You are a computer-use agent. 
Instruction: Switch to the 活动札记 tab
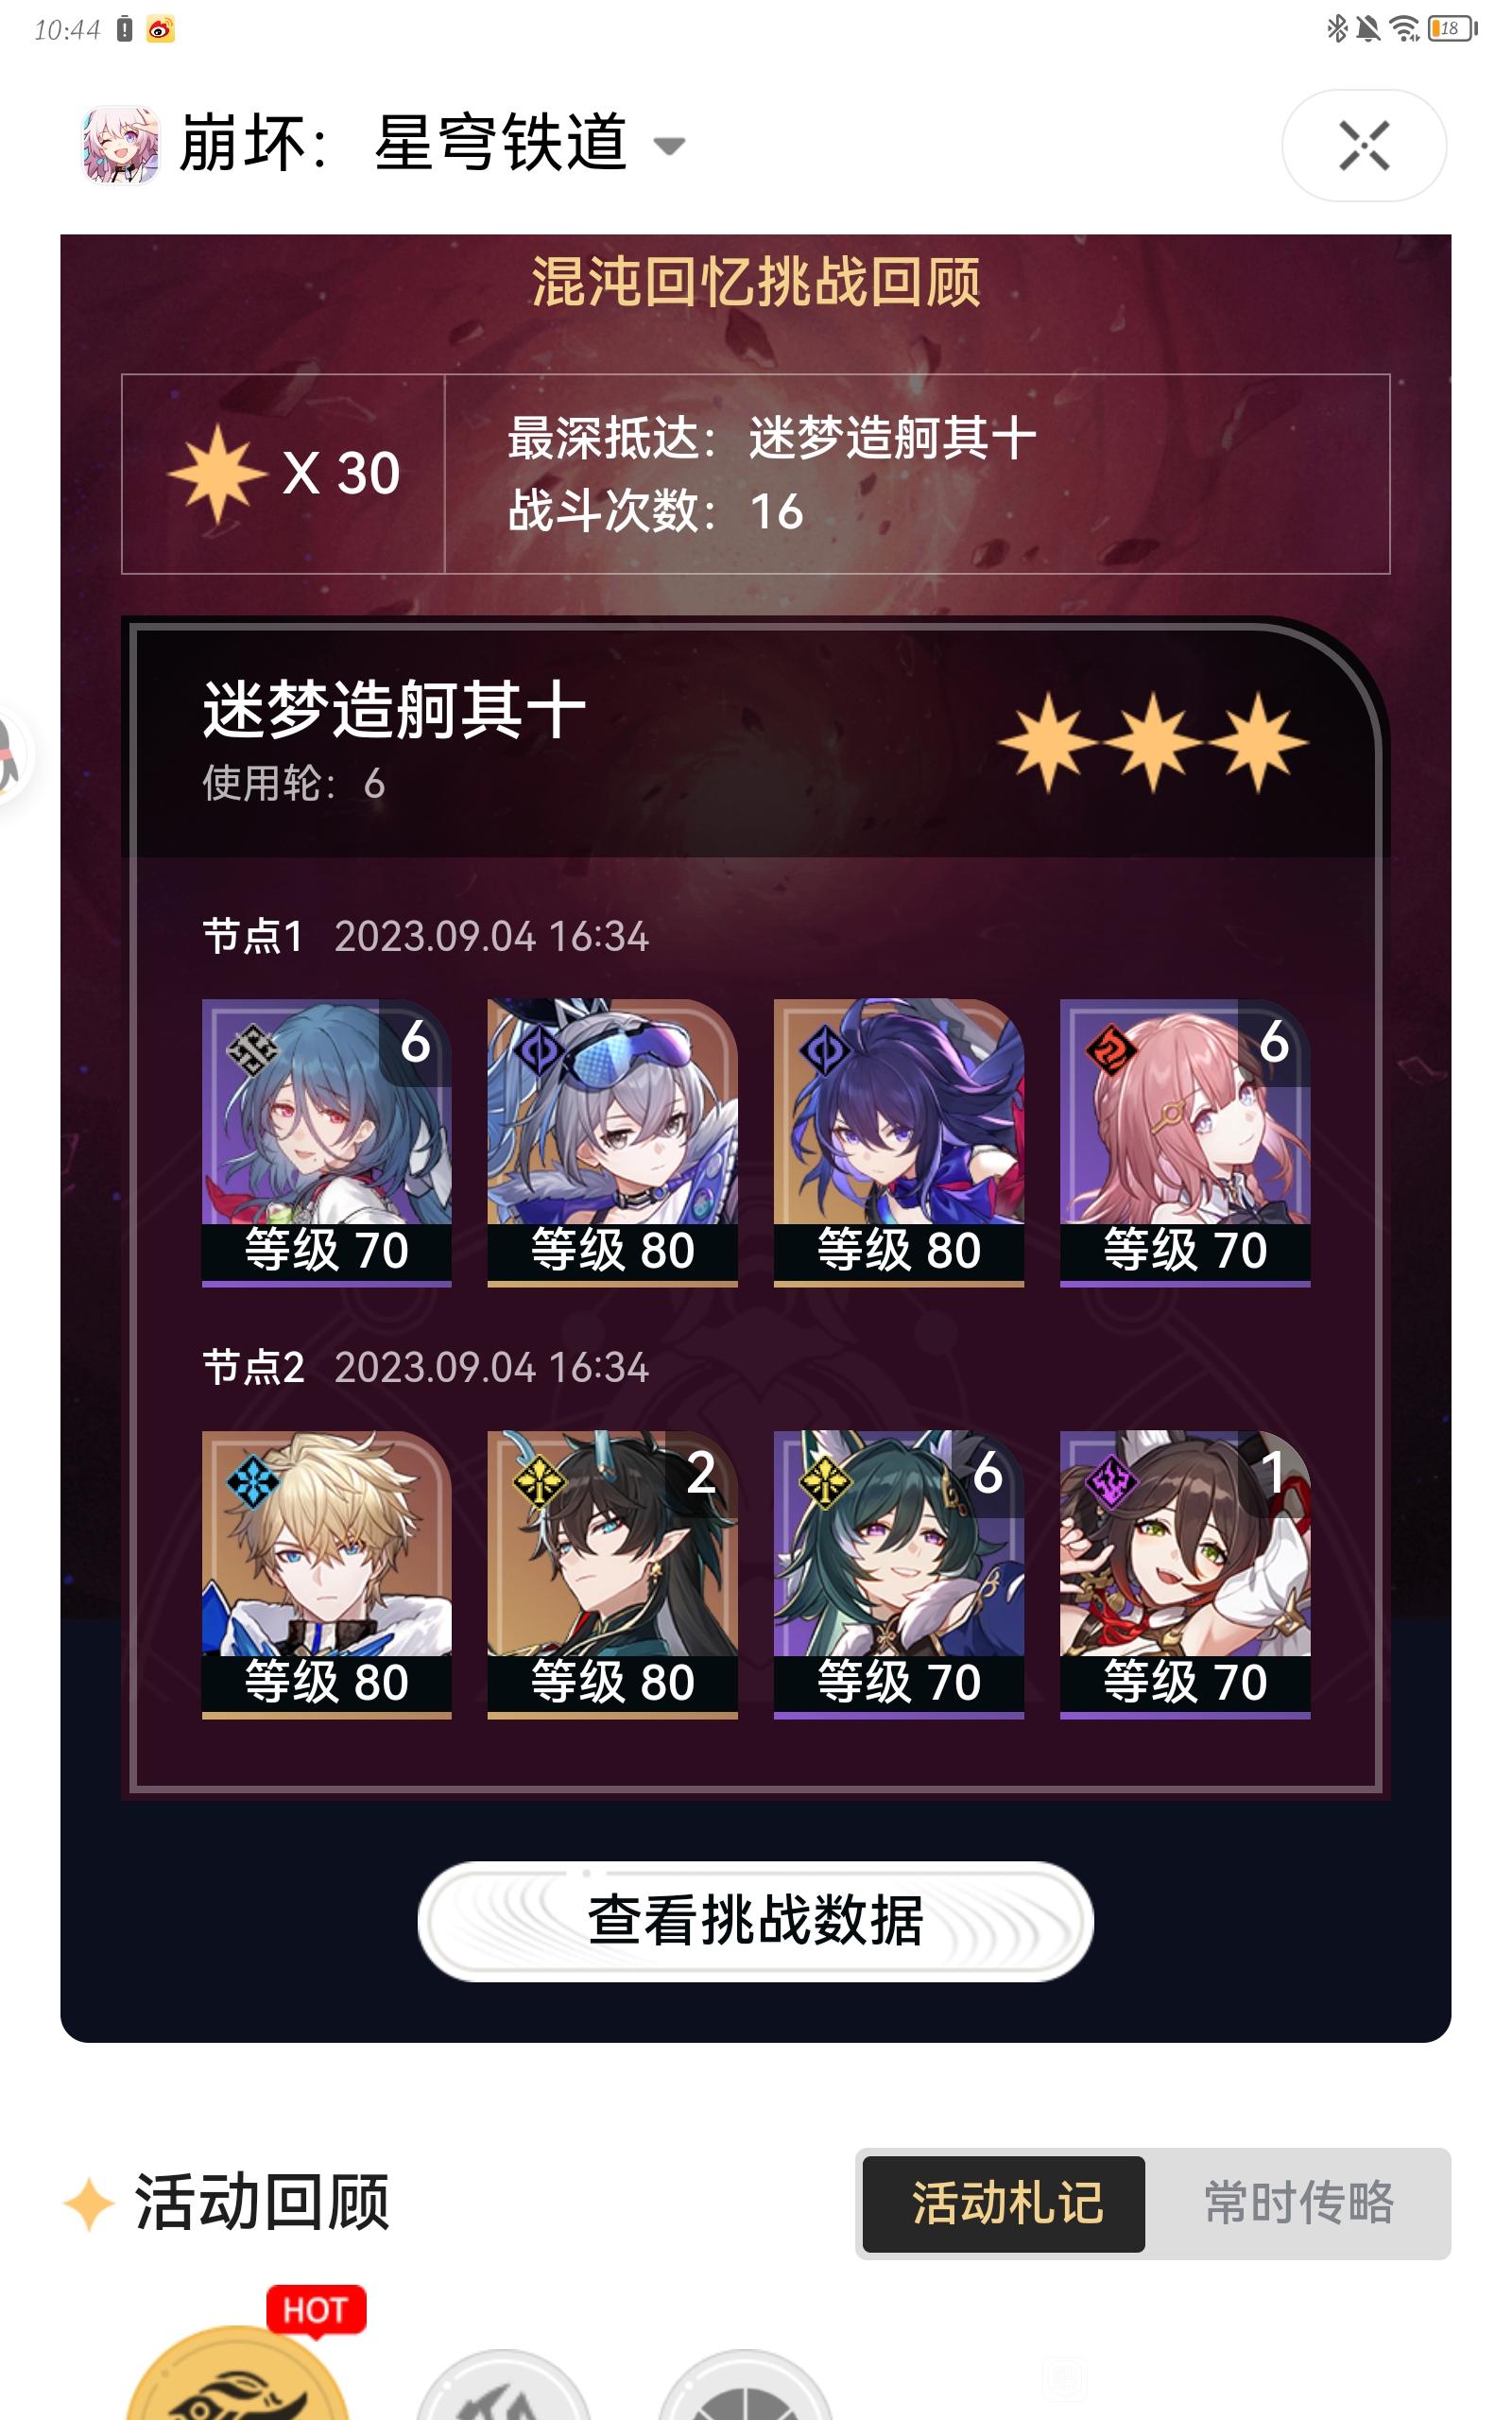pos(1004,2203)
